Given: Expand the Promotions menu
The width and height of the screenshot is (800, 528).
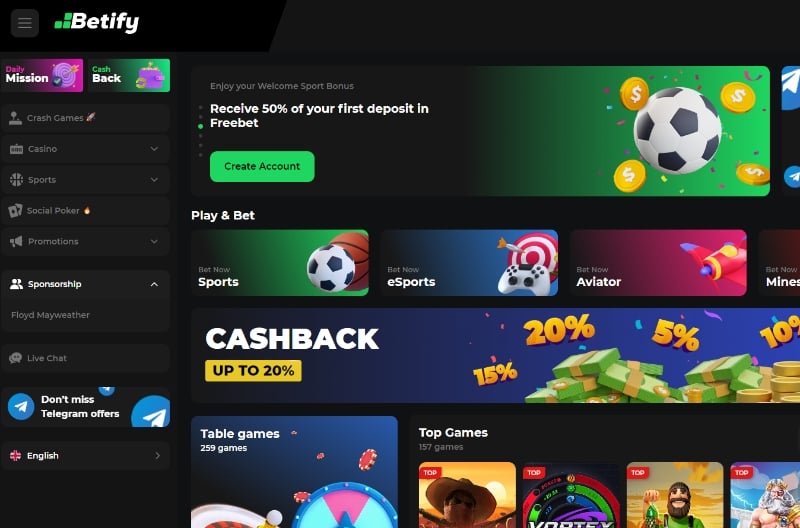Looking at the screenshot, I should coord(85,241).
